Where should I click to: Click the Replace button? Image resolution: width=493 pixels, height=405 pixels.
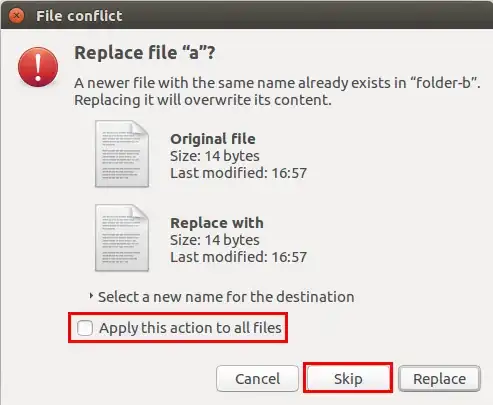tap(439, 379)
